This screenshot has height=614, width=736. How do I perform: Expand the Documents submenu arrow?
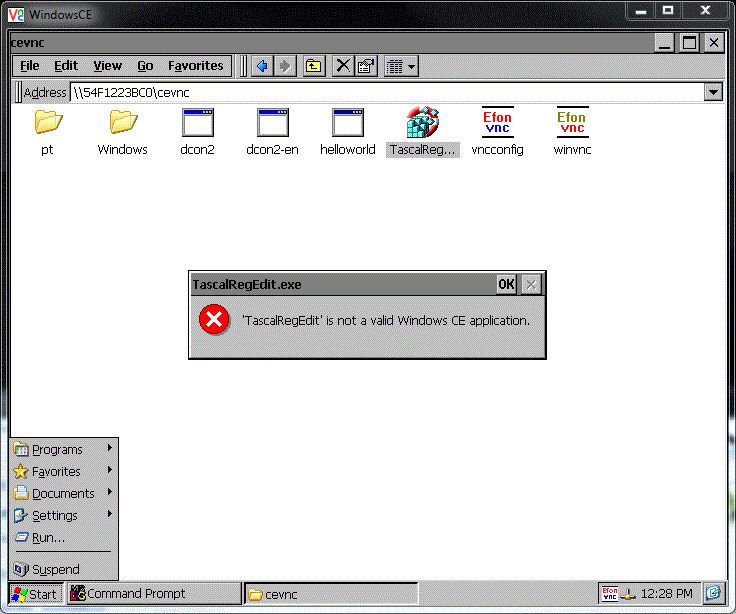(x=109, y=492)
